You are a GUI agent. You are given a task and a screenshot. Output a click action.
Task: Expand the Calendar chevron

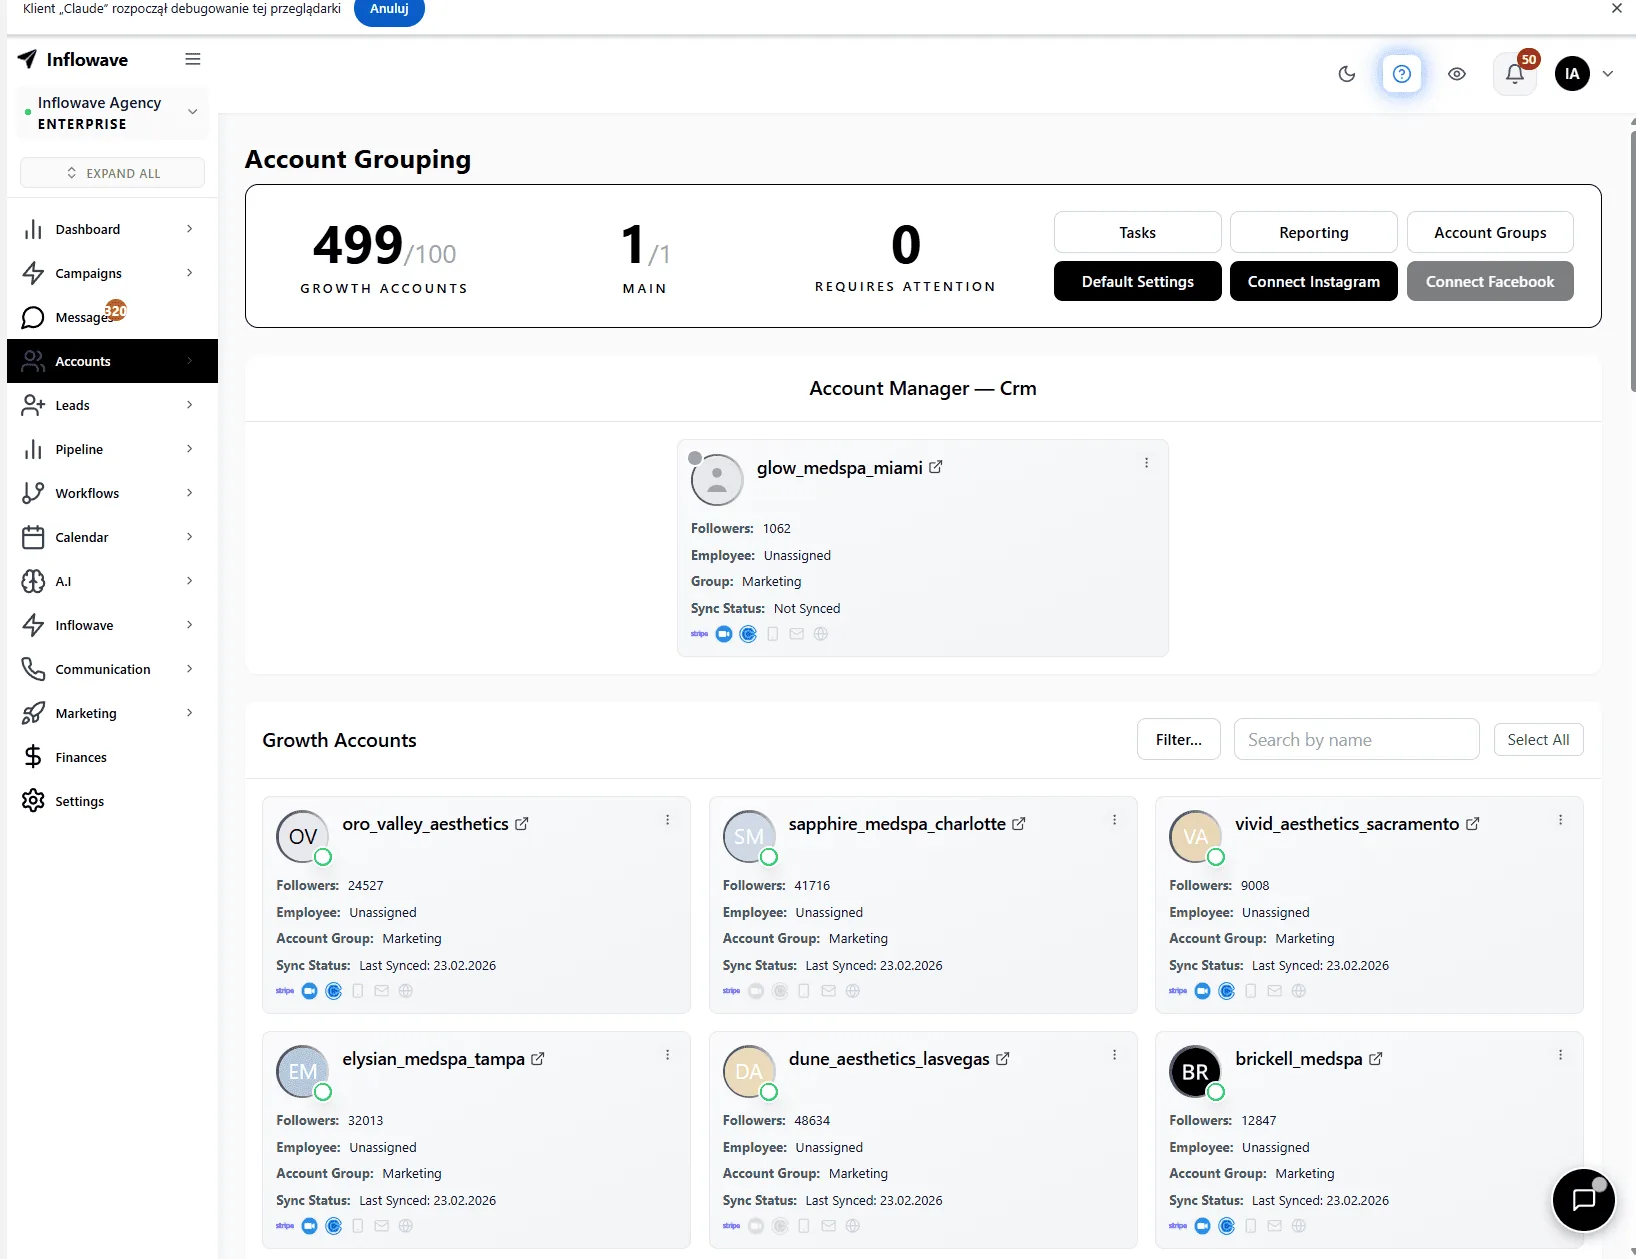190,537
